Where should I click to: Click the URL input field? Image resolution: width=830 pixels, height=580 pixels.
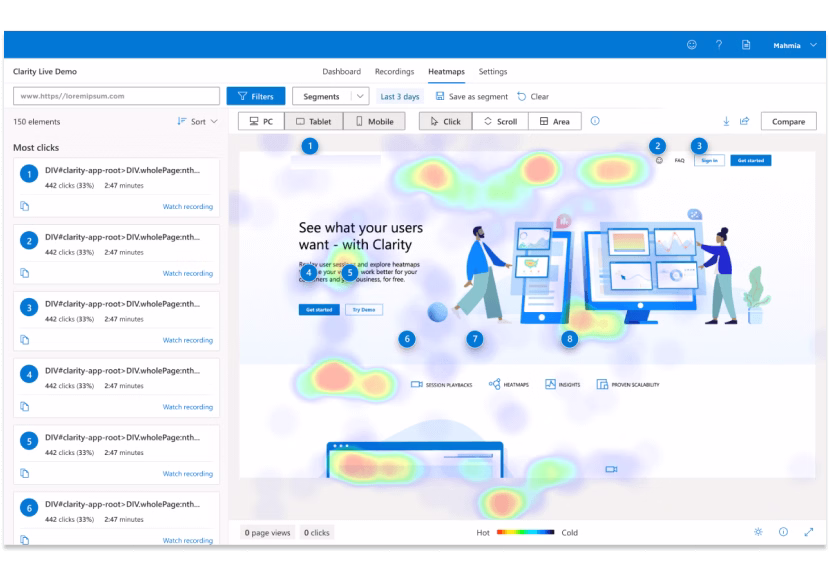(116, 96)
